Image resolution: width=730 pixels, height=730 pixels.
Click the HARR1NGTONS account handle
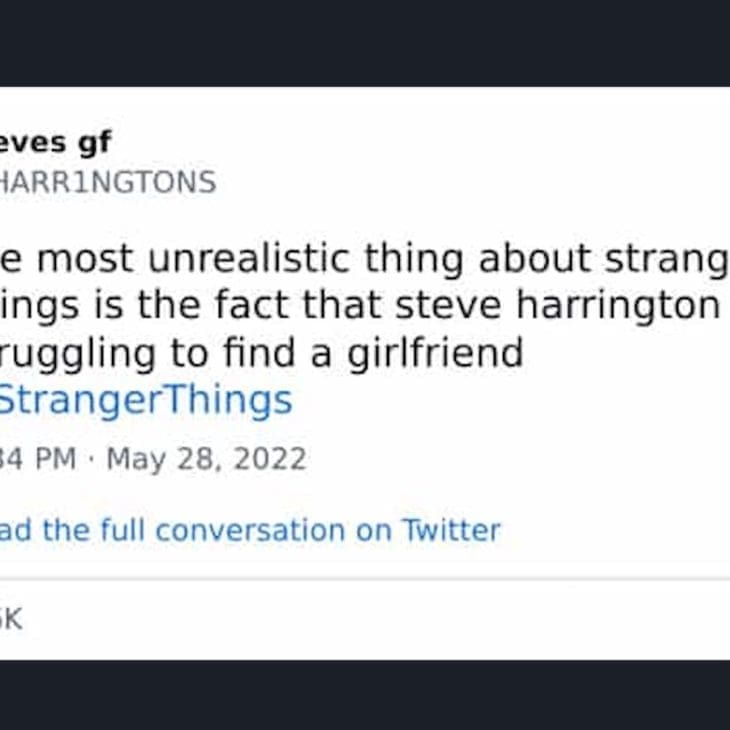[106, 183]
